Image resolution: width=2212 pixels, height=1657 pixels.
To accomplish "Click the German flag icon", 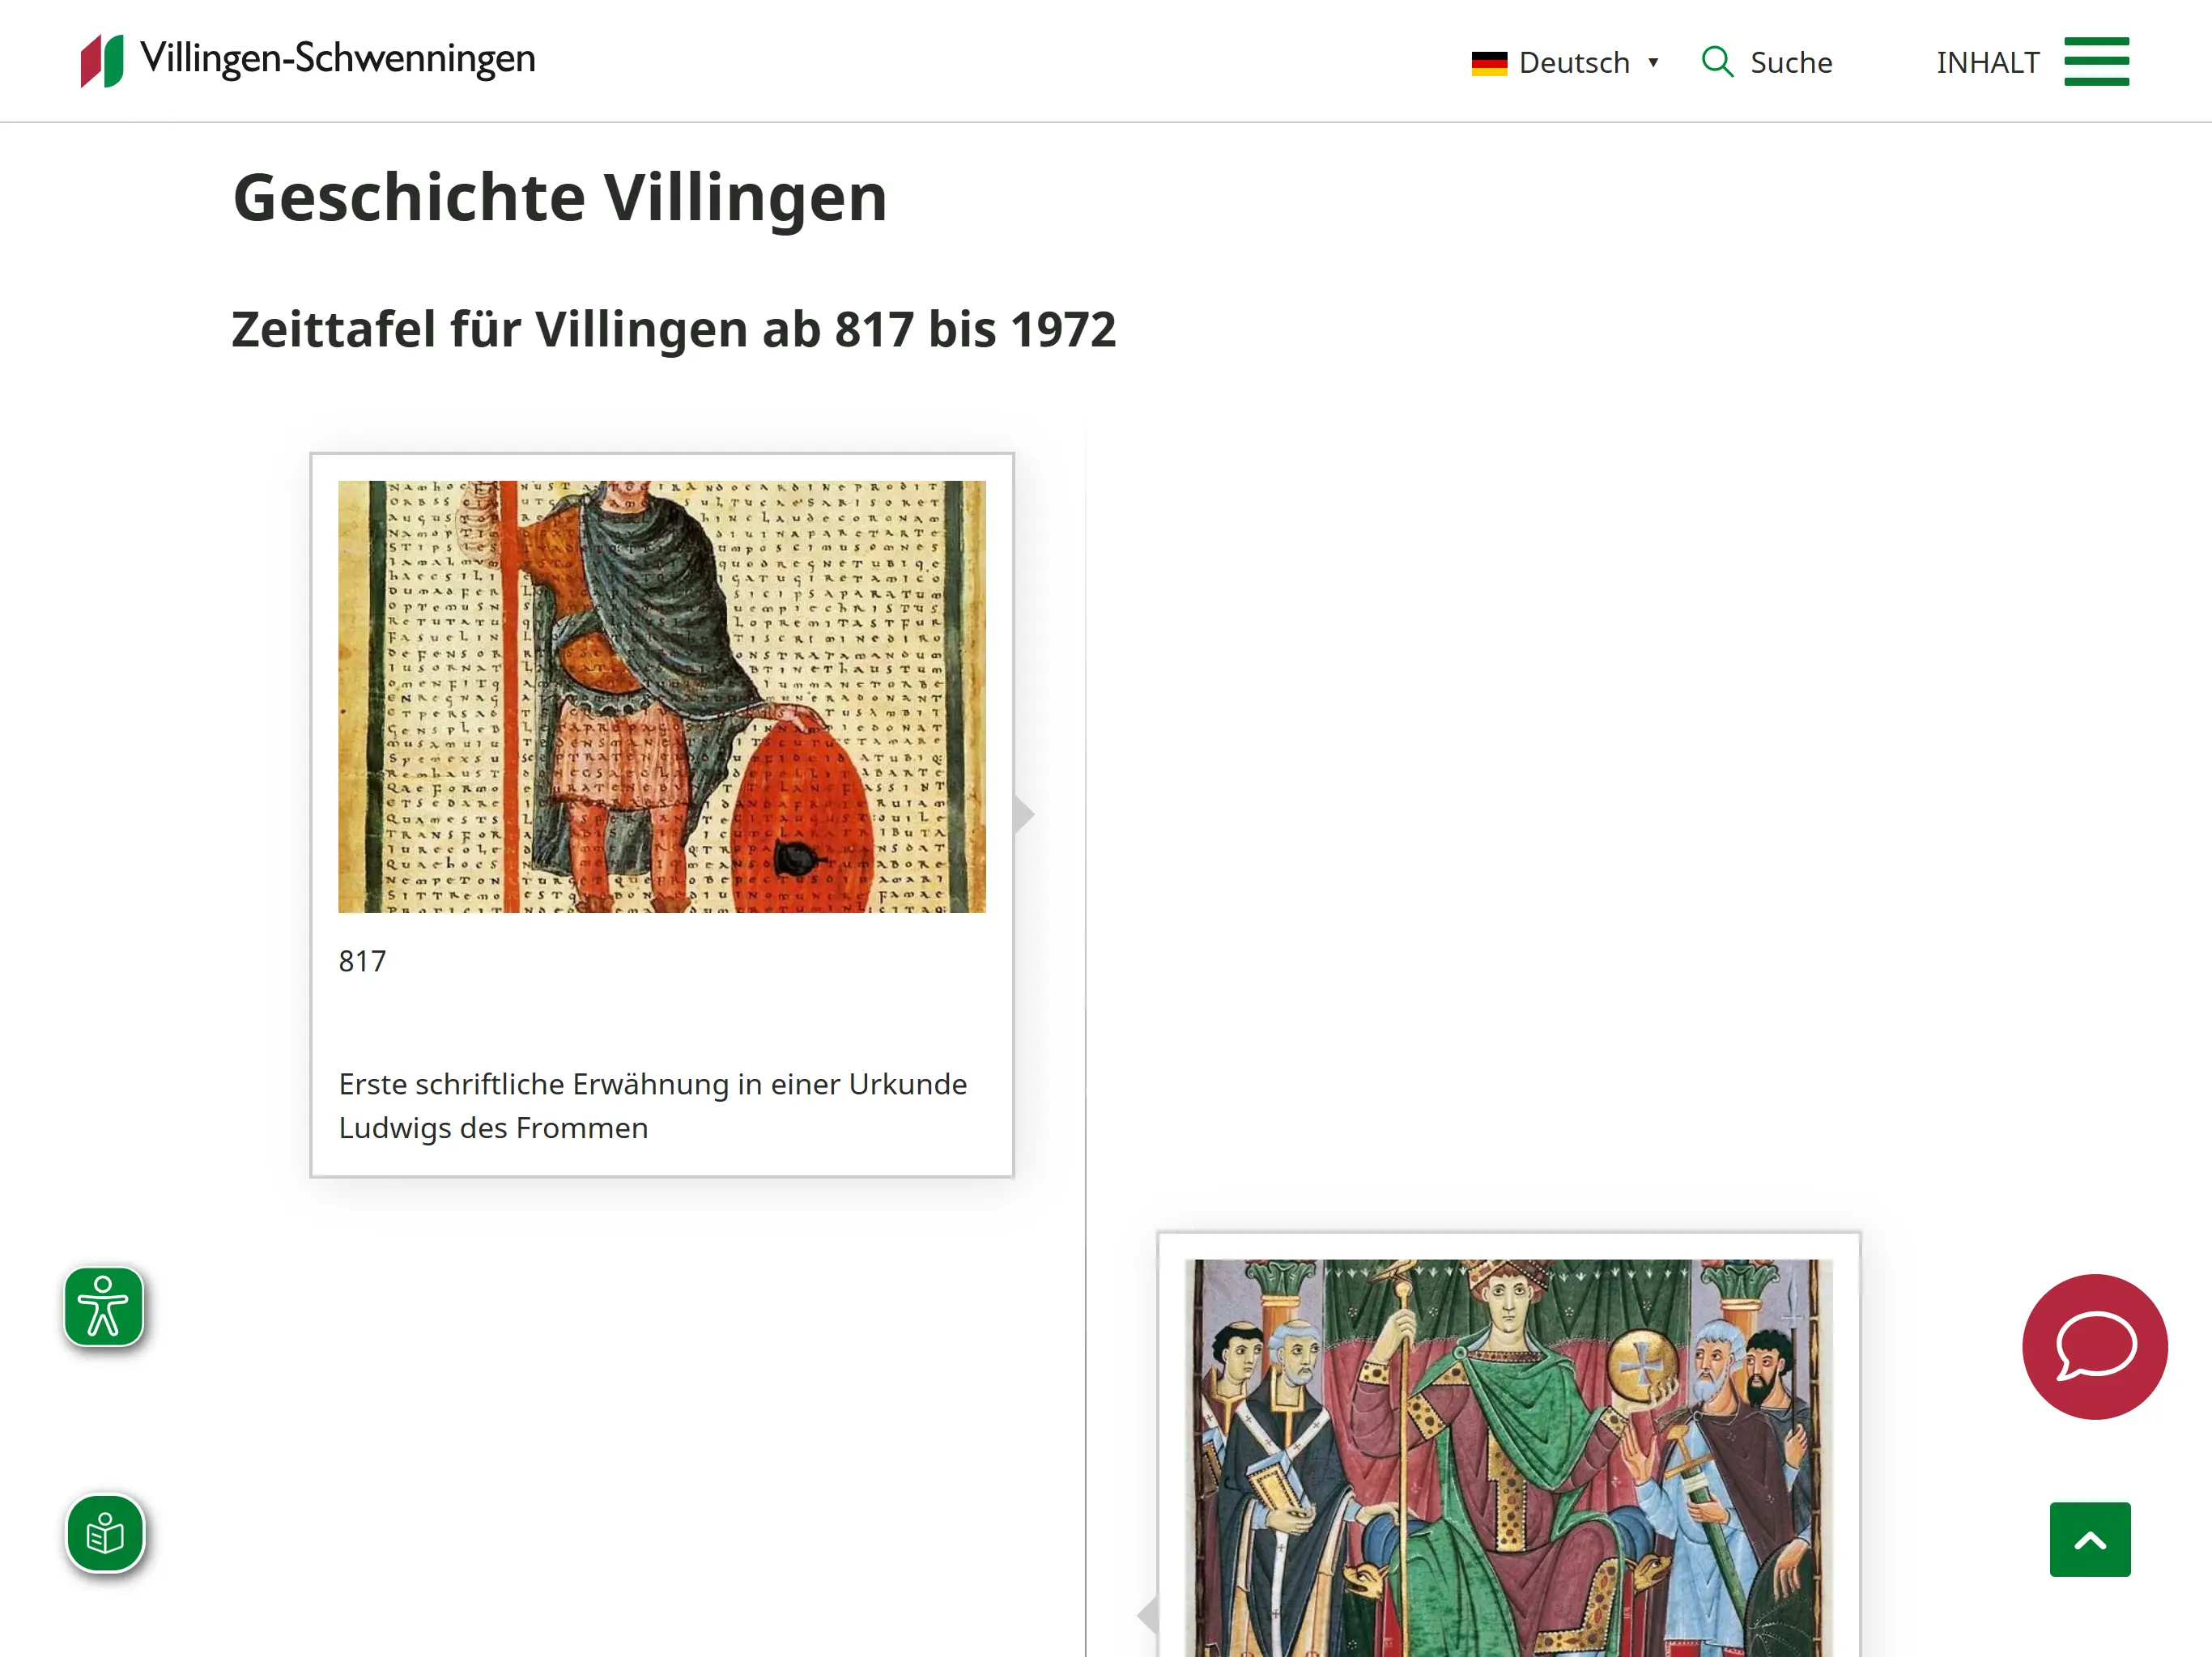I will (x=1489, y=63).
